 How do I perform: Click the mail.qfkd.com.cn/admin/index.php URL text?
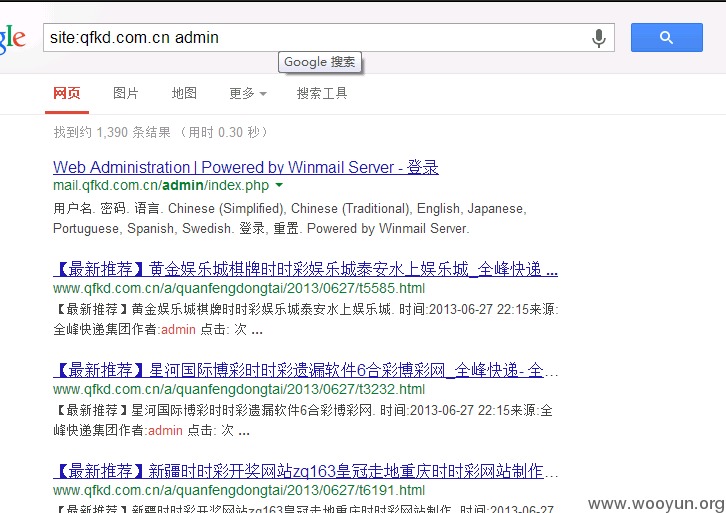point(161,185)
